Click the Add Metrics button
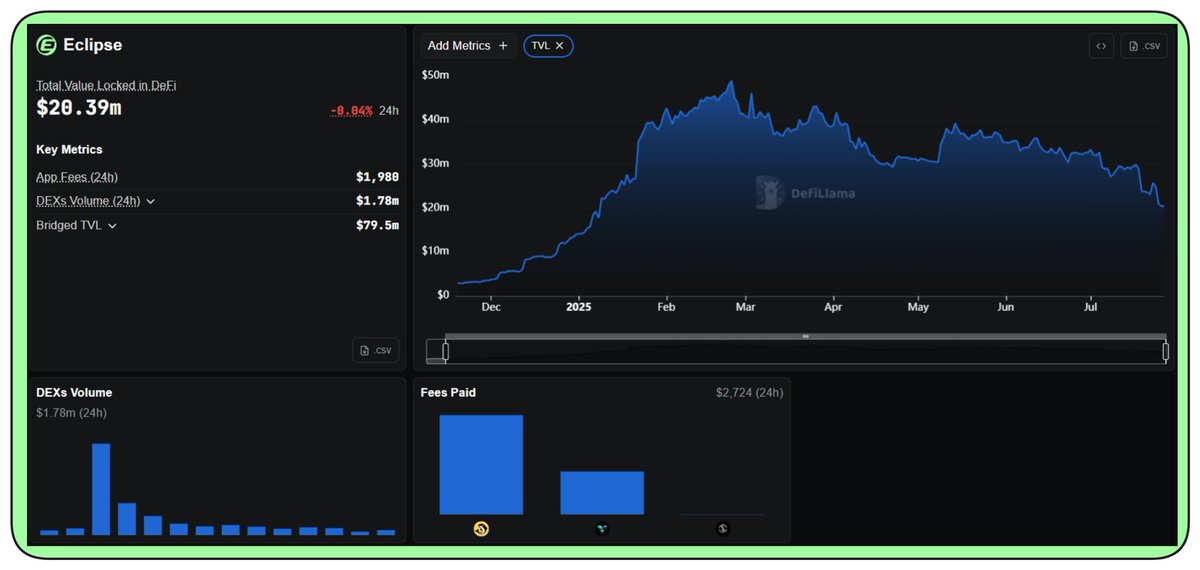1200x570 pixels. point(467,46)
